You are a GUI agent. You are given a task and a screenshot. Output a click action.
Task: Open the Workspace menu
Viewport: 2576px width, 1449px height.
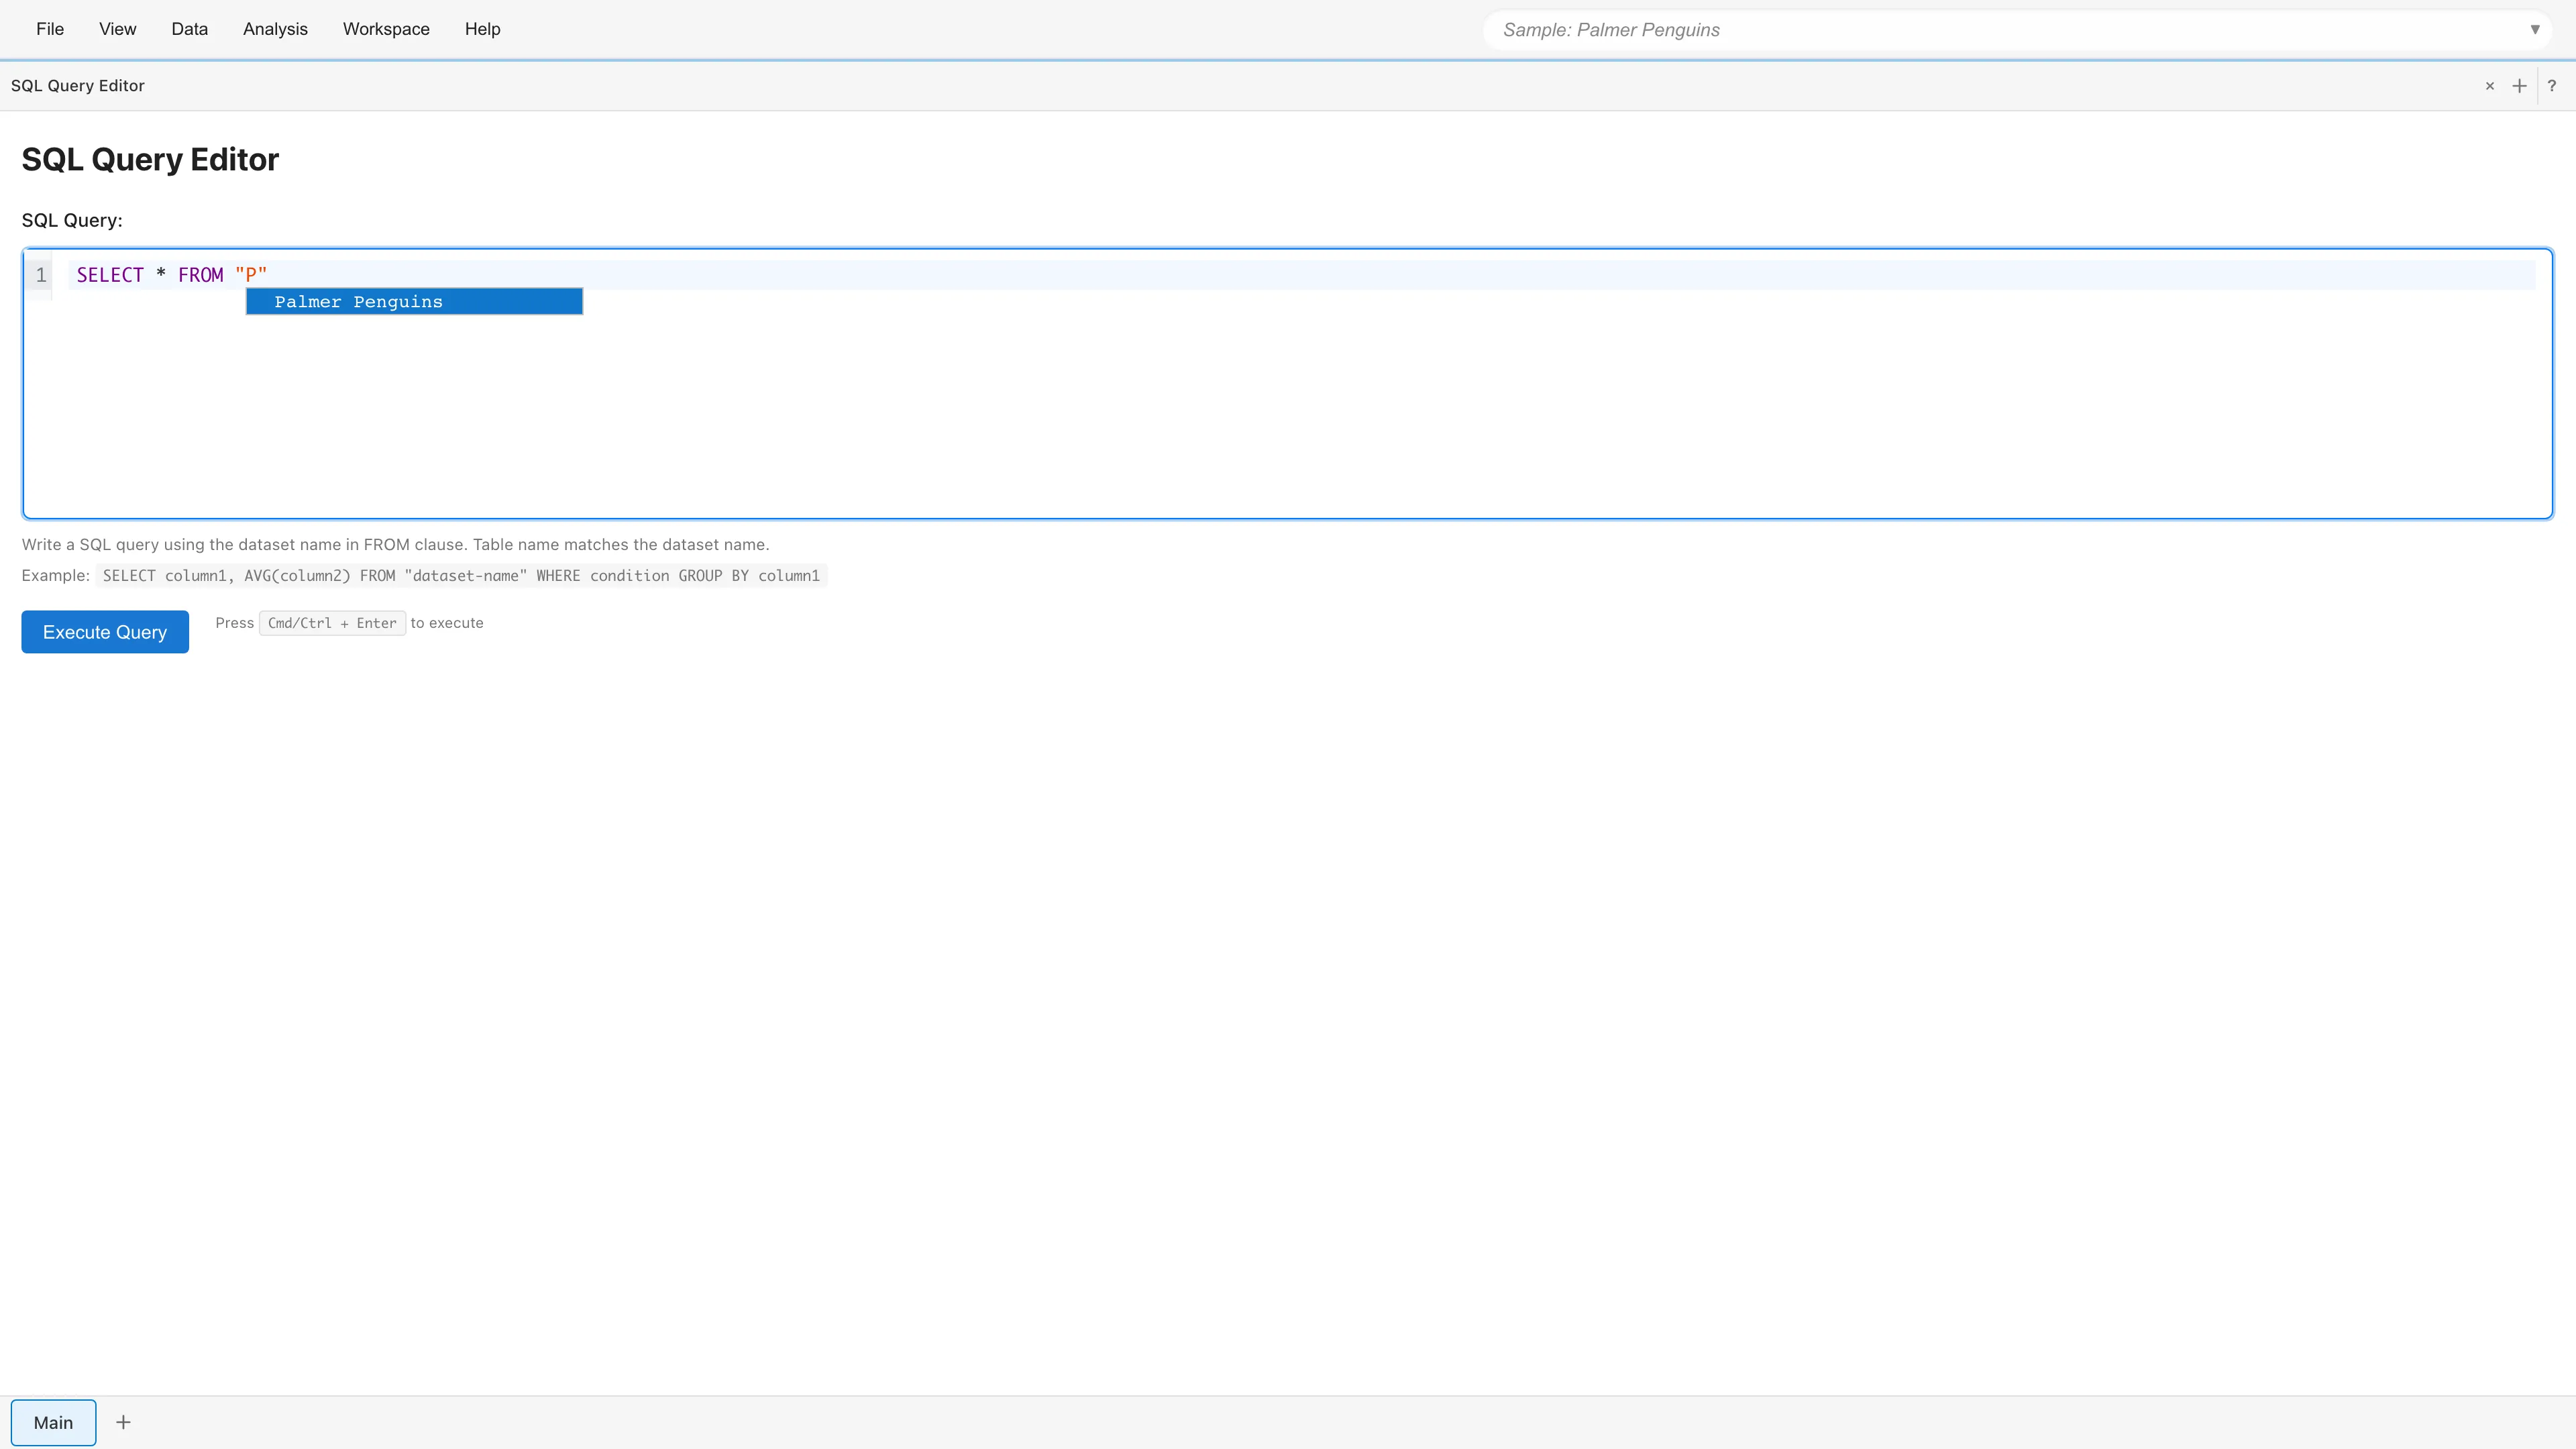386,29
